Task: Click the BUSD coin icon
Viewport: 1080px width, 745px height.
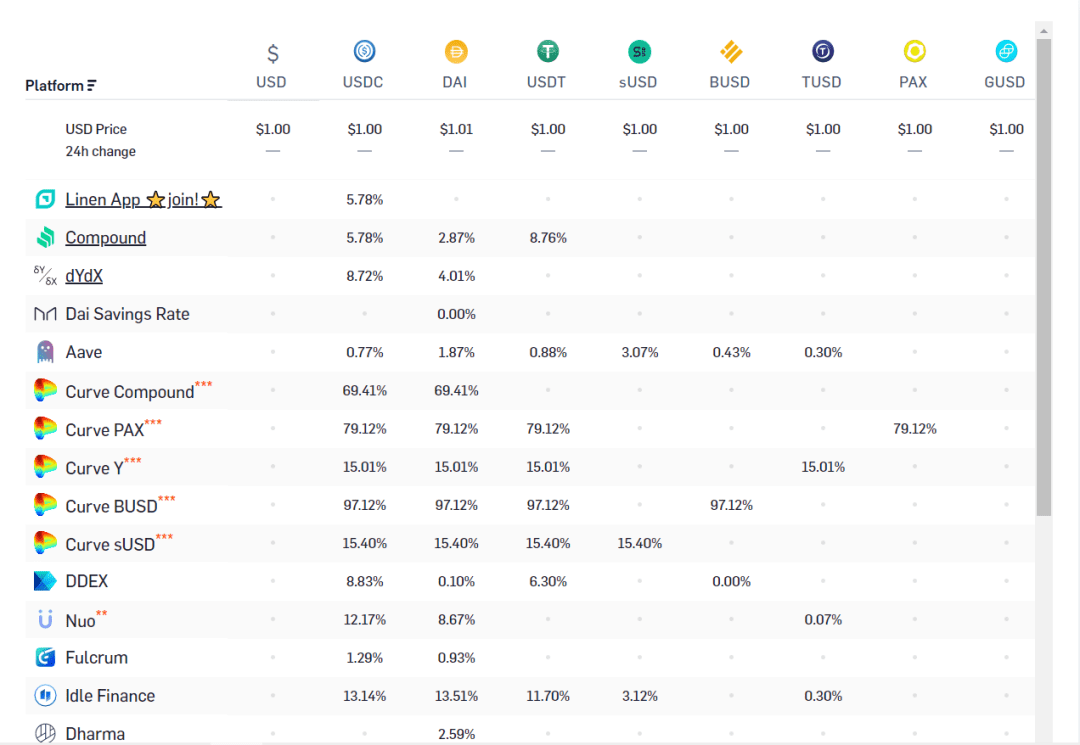Action: tap(731, 51)
